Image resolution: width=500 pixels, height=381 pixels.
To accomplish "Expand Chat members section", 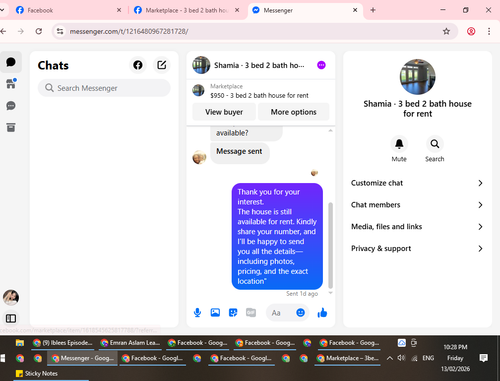I will (x=417, y=205).
